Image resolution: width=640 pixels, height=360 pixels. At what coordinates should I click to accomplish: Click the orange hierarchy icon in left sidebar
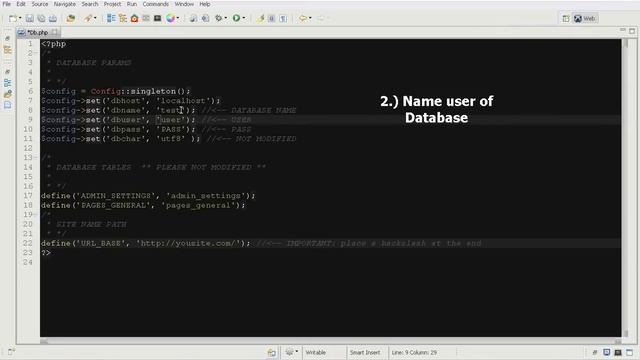(7, 50)
